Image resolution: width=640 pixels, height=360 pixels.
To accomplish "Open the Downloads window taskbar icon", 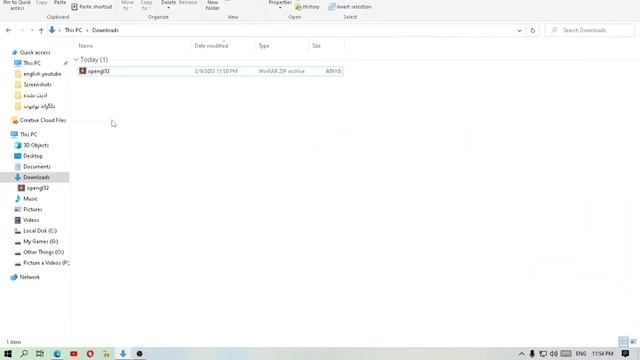I will 123,353.
